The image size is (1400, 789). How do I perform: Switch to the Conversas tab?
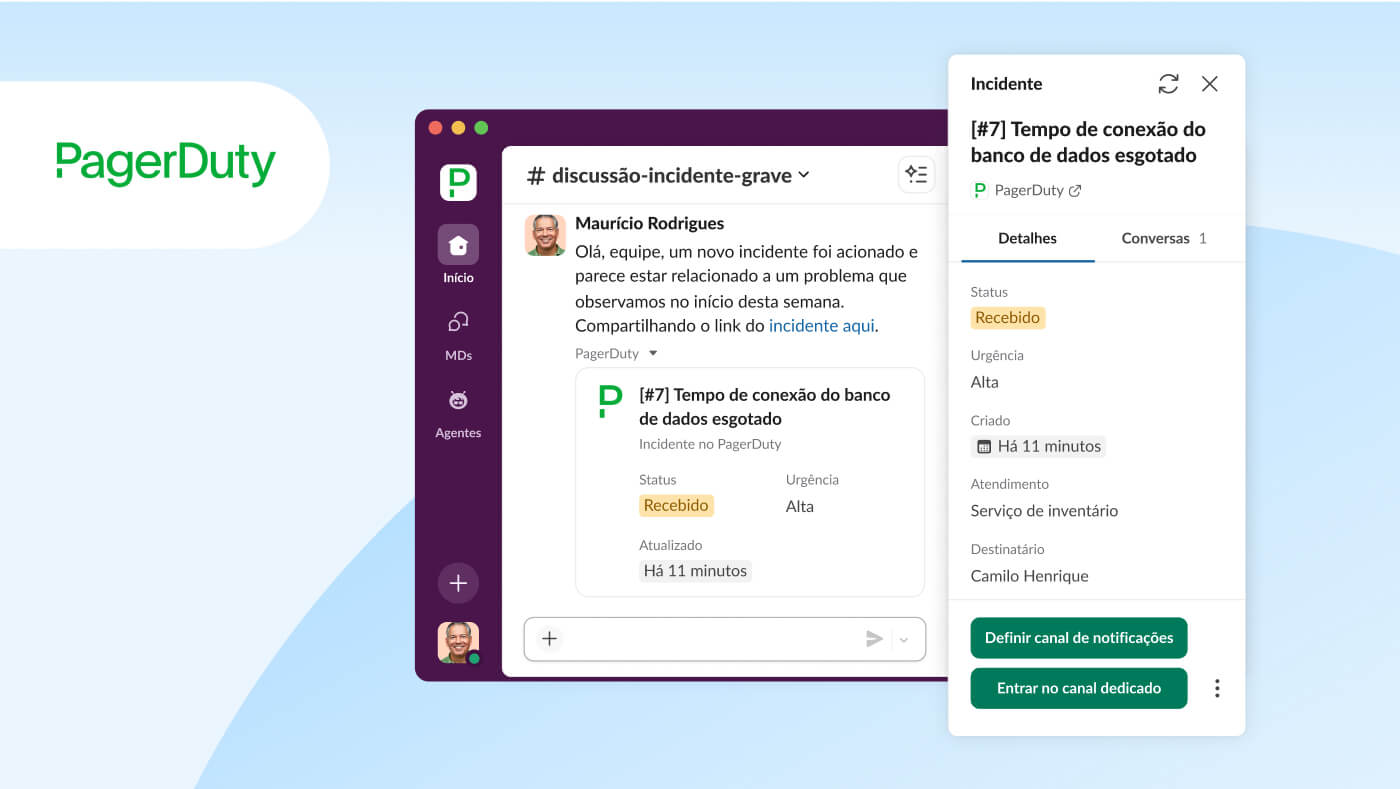tap(1164, 238)
